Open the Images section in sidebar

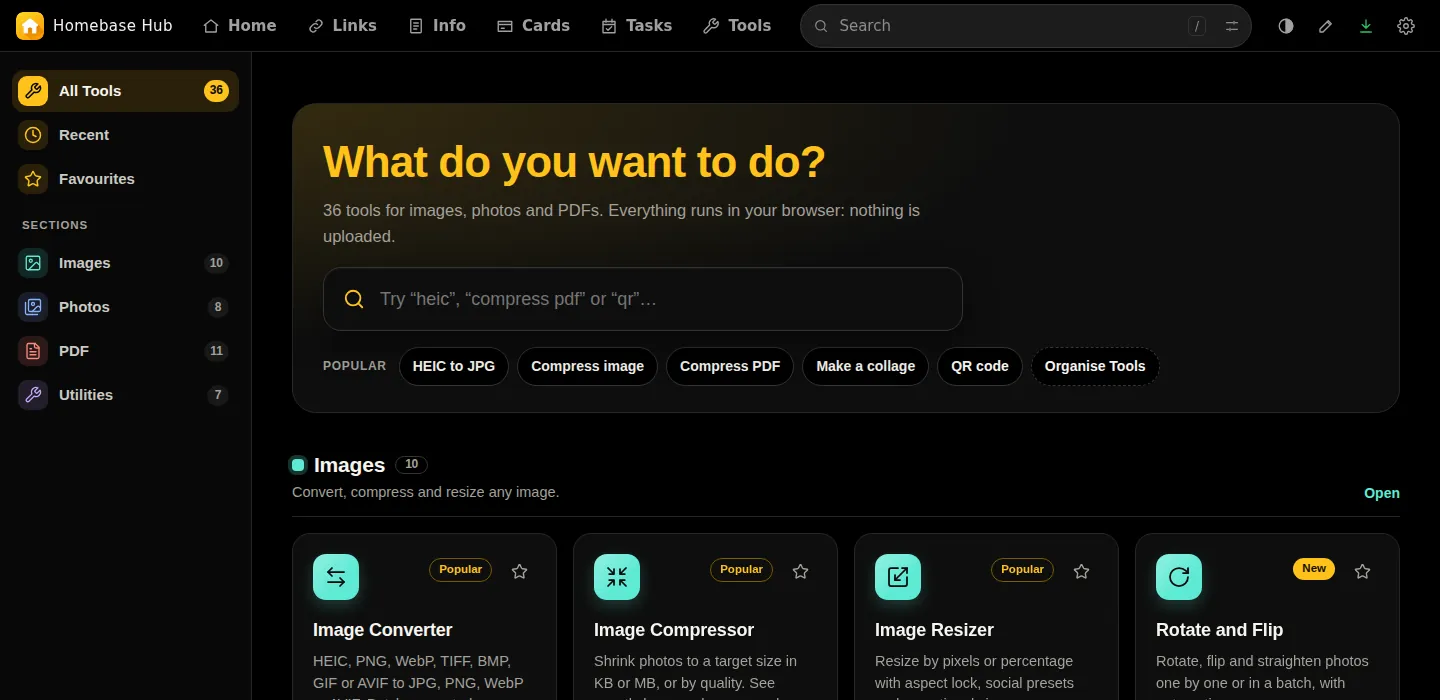(x=125, y=263)
